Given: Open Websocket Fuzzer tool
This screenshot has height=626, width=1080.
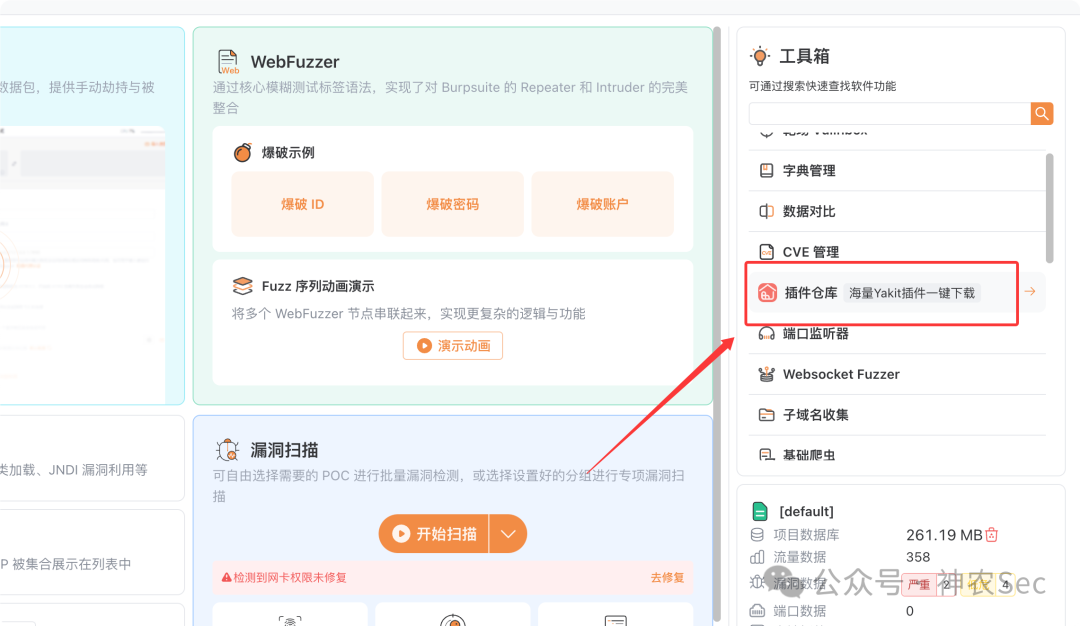Looking at the screenshot, I should pyautogui.click(x=897, y=375).
